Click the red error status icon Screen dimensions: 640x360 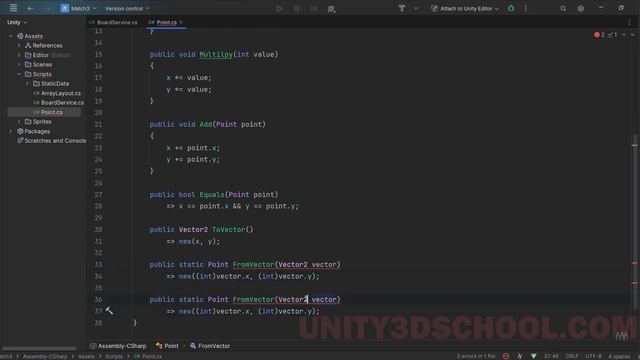[x=506, y=356]
